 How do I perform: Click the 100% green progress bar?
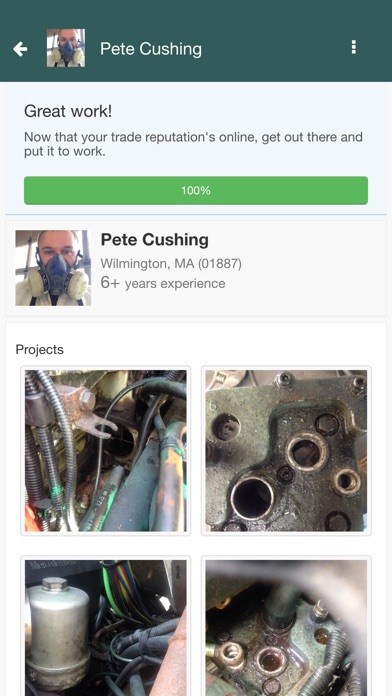click(x=196, y=190)
